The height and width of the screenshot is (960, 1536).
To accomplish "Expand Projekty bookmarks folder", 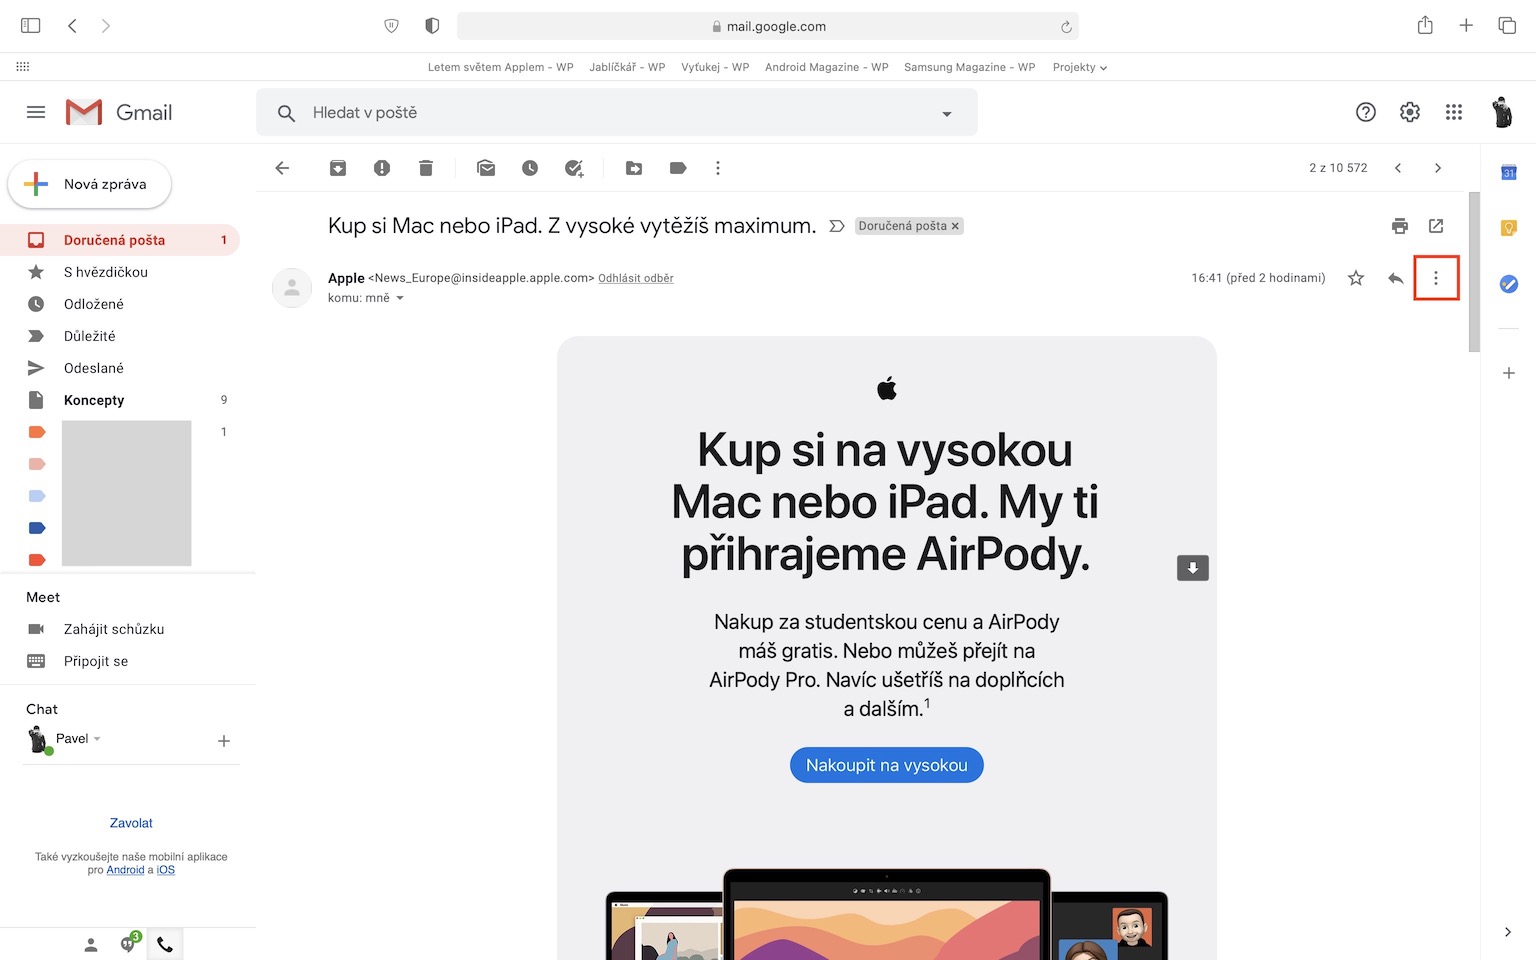I will point(1080,67).
